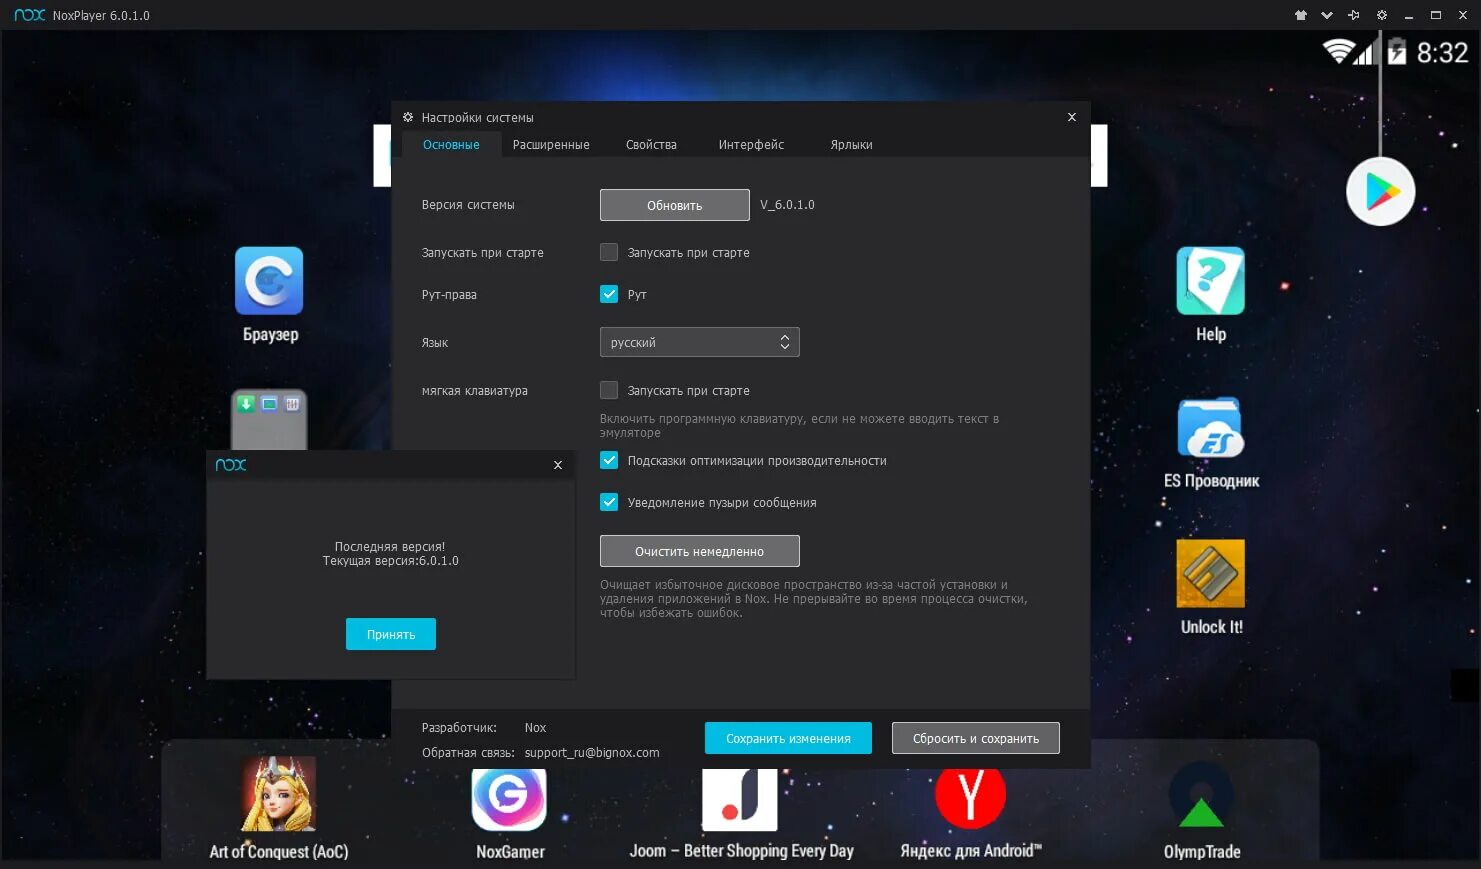
Task: Open the Интерфейс tab
Action: [751, 145]
